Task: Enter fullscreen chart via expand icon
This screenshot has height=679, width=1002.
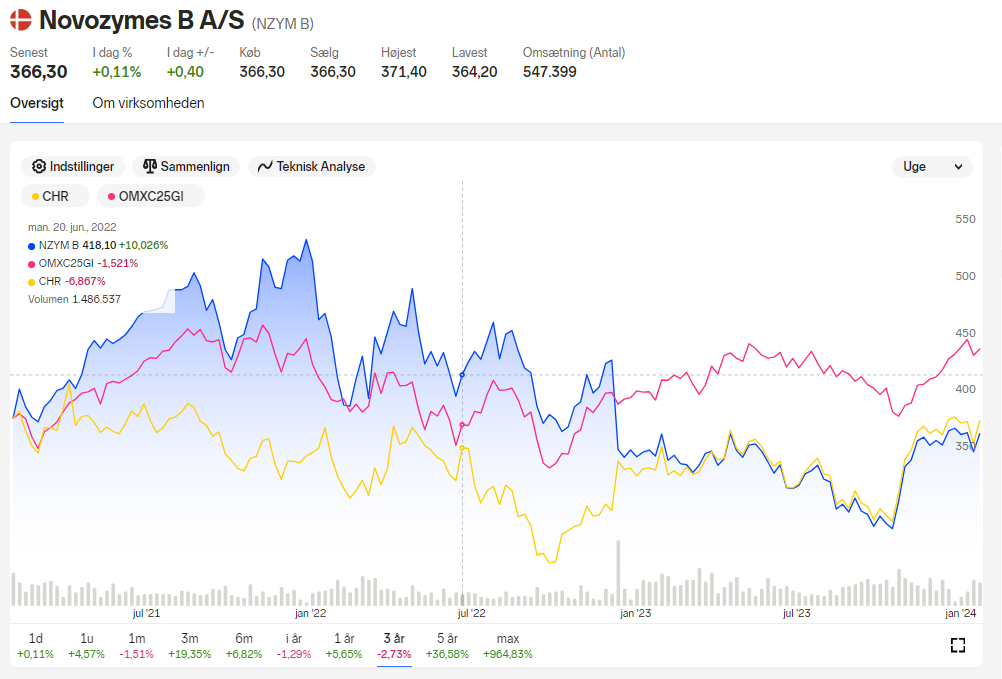Action: (x=957, y=645)
